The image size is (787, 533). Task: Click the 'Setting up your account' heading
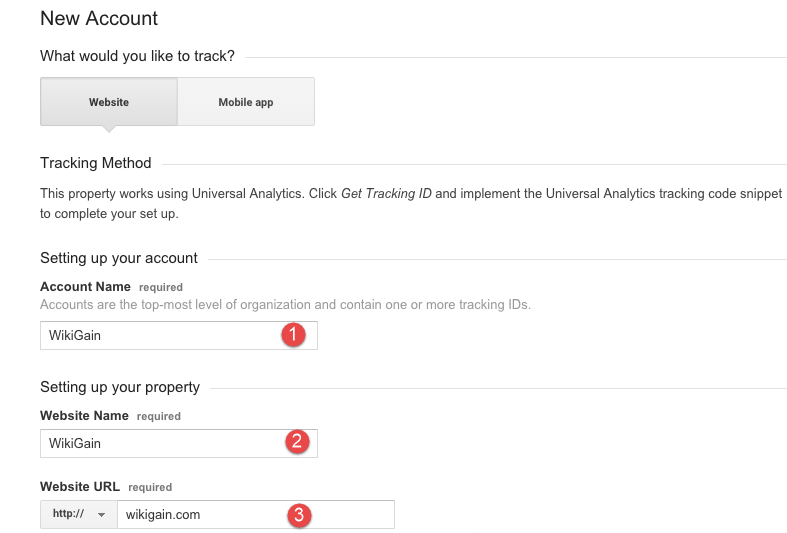(119, 258)
